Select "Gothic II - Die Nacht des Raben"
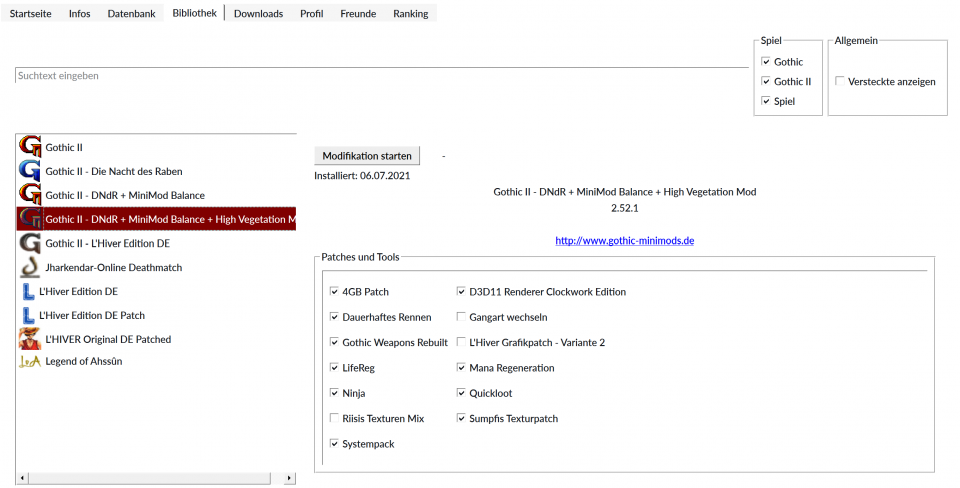Image resolution: width=960 pixels, height=488 pixels. [x=156, y=171]
